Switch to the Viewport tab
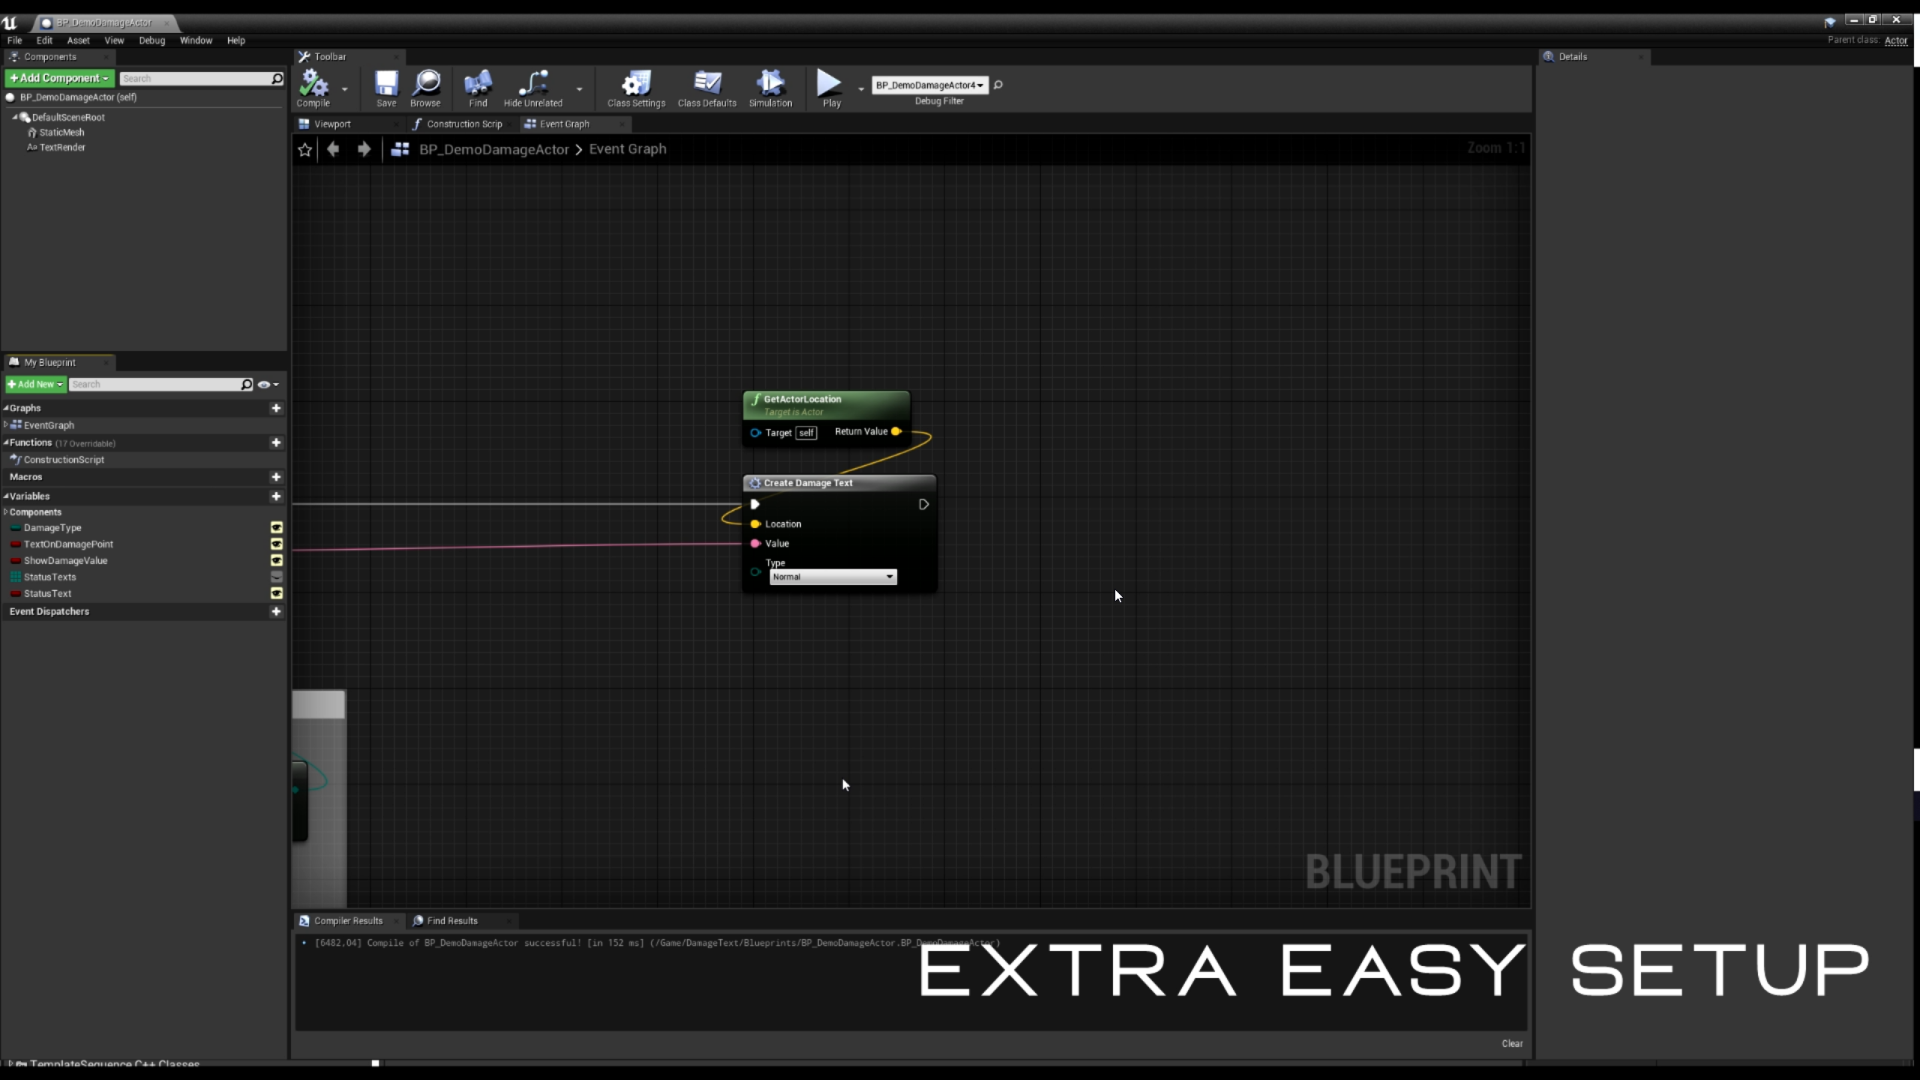The image size is (1920, 1080). tap(332, 123)
